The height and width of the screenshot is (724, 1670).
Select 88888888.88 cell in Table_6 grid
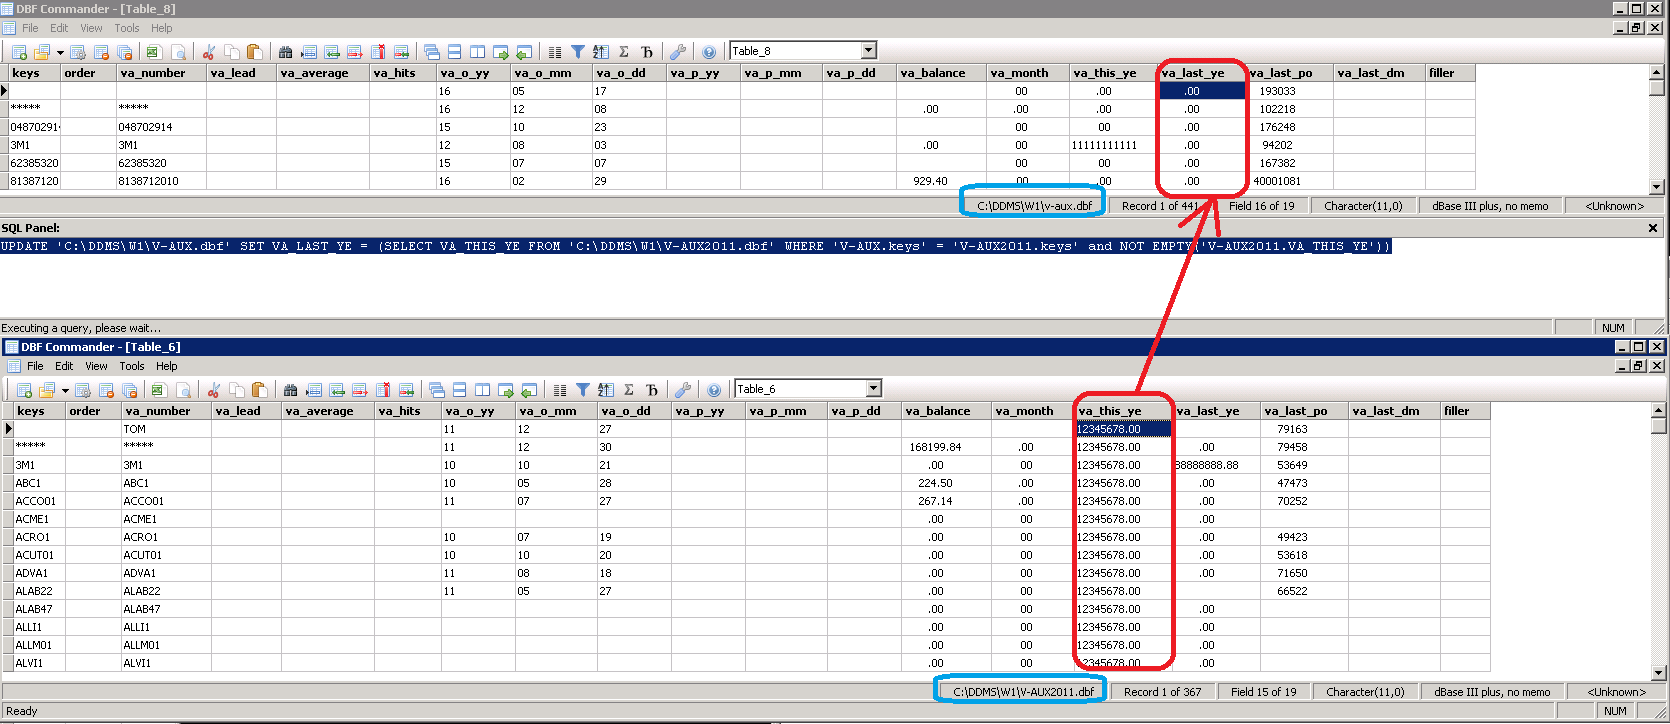[x=1216, y=465]
